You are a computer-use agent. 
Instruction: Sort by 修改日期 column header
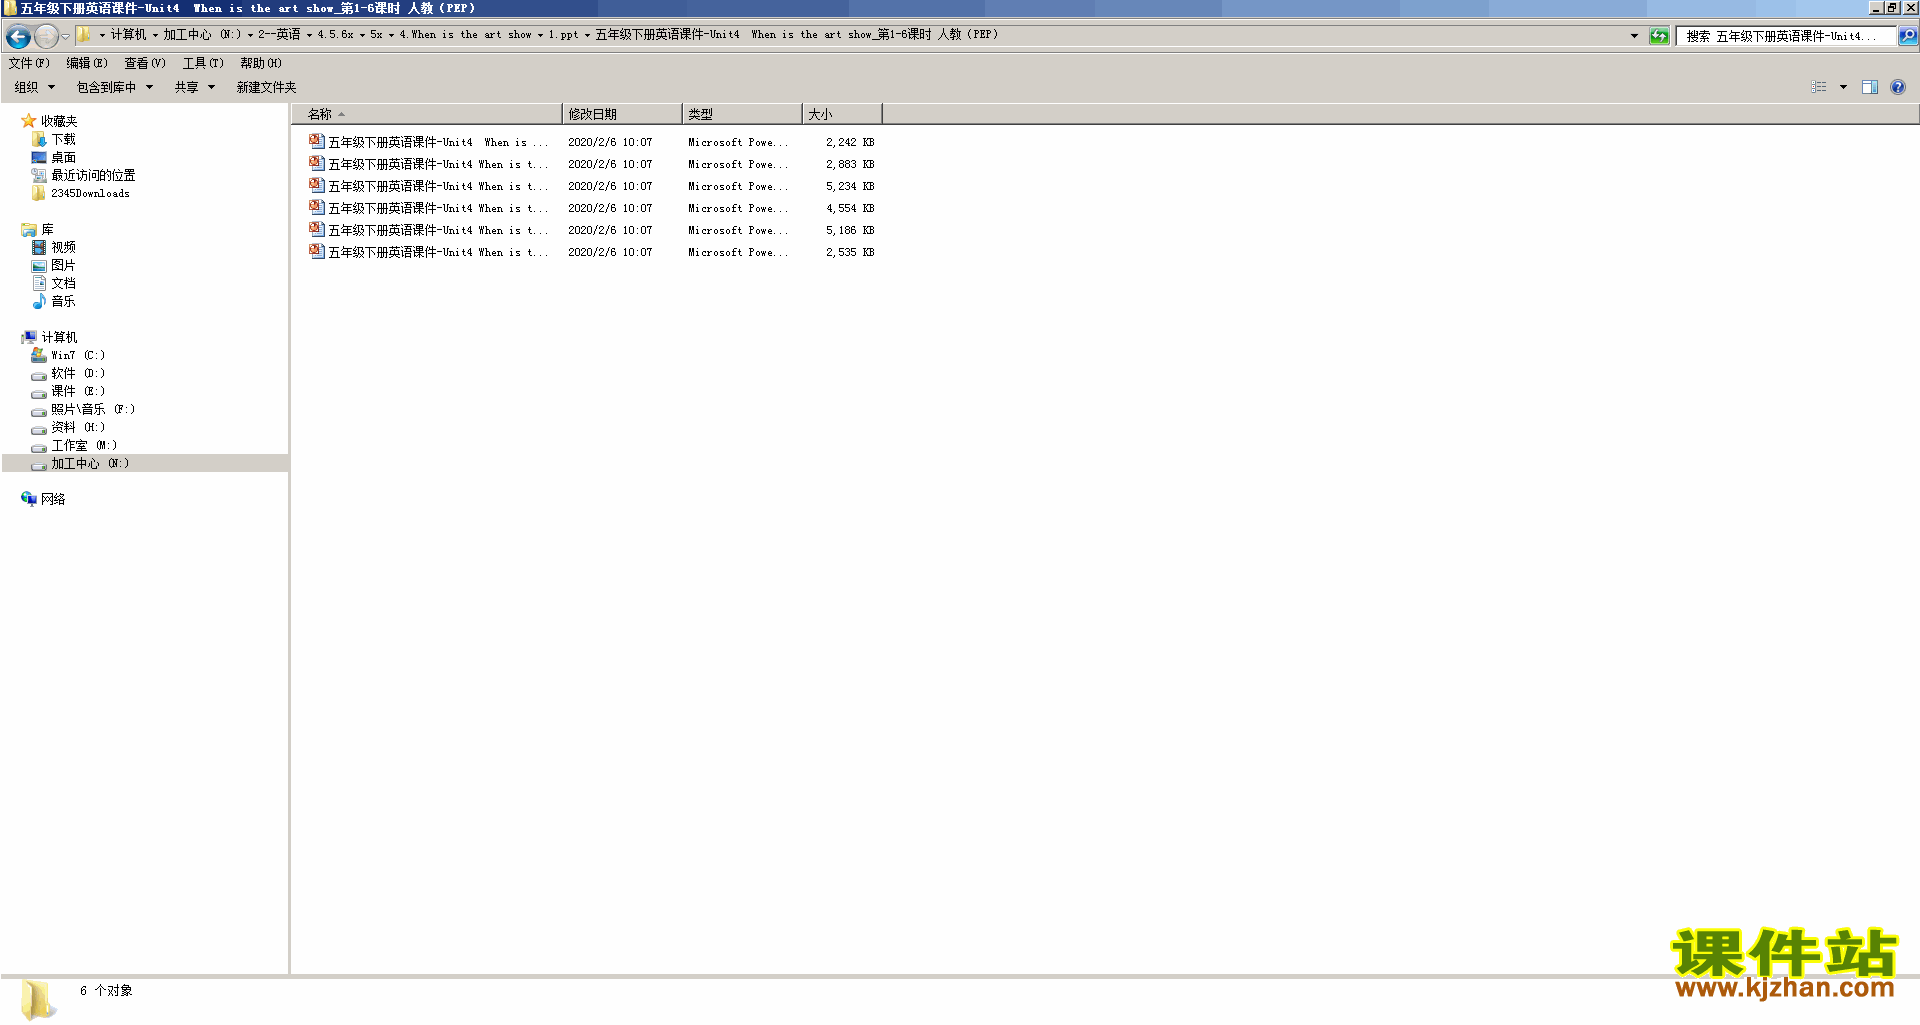622,114
